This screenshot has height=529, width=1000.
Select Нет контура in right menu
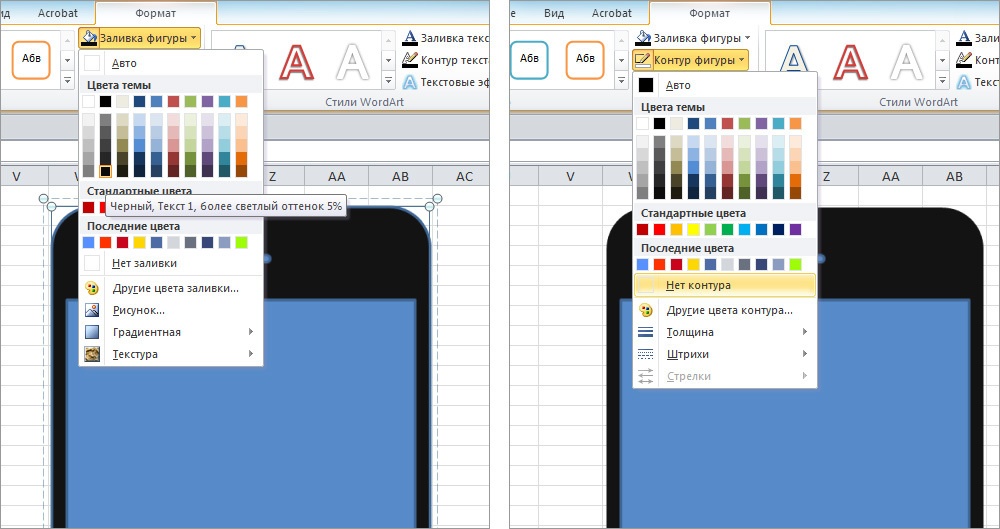[x=725, y=285]
